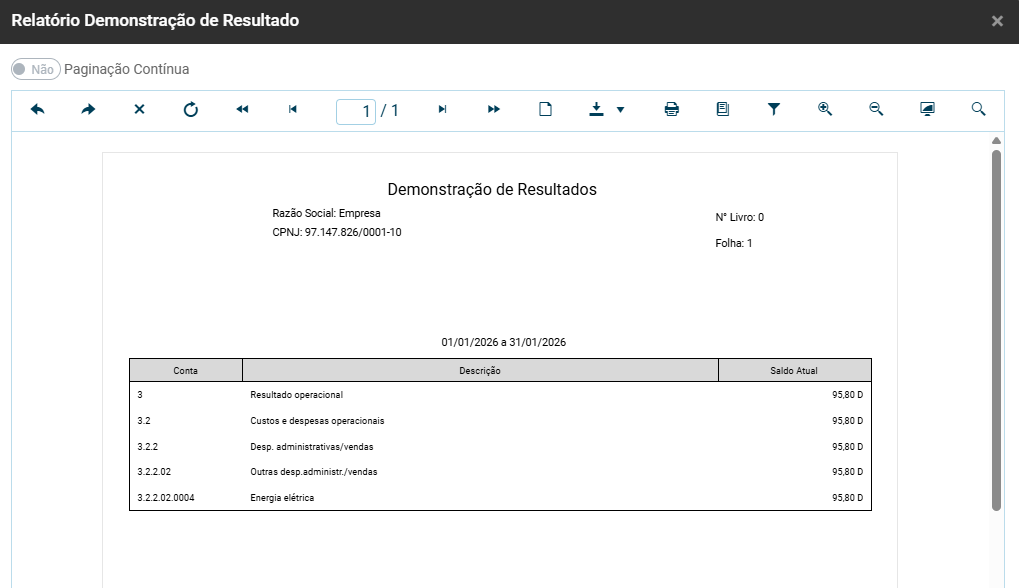Click Outras desp.administr./vendas description
This screenshot has width=1019, height=588.
314,472
